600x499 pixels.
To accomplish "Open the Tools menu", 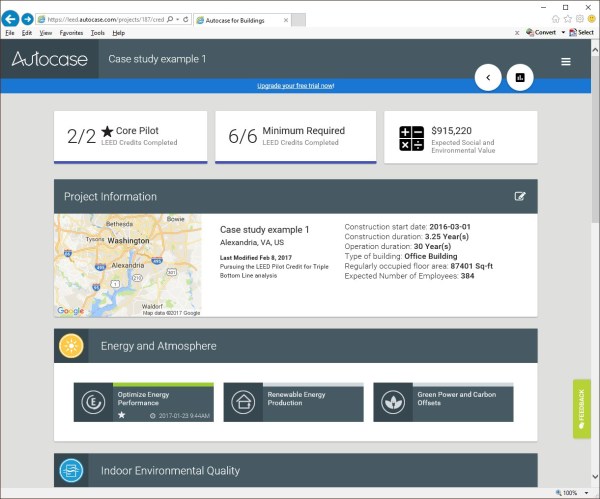I will [97, 33].
